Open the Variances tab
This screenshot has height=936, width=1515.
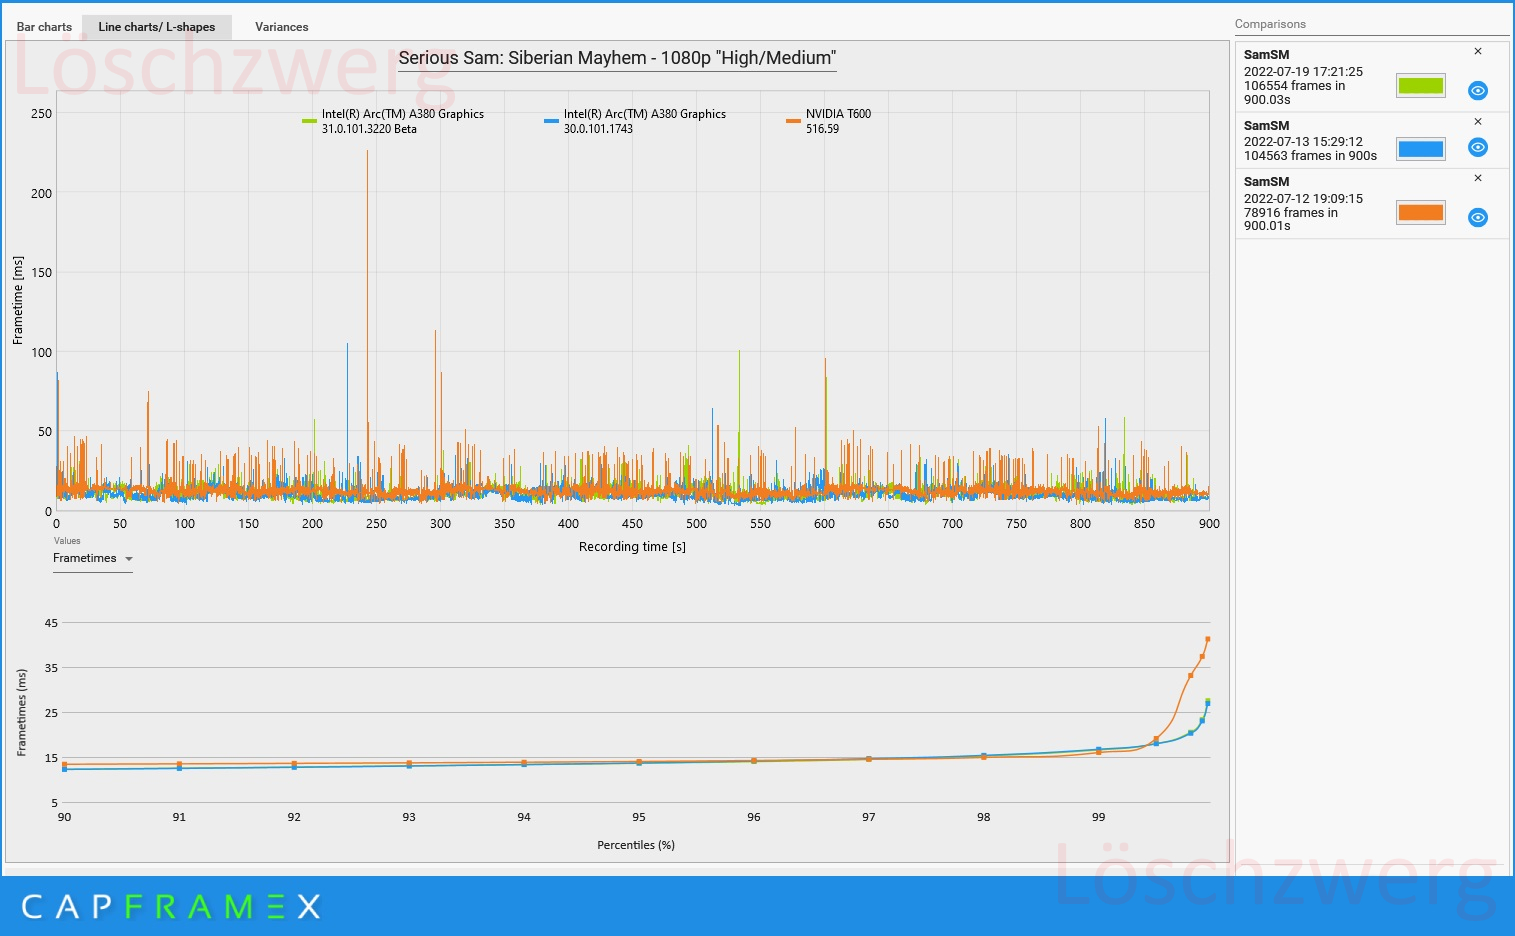[281, 27]
